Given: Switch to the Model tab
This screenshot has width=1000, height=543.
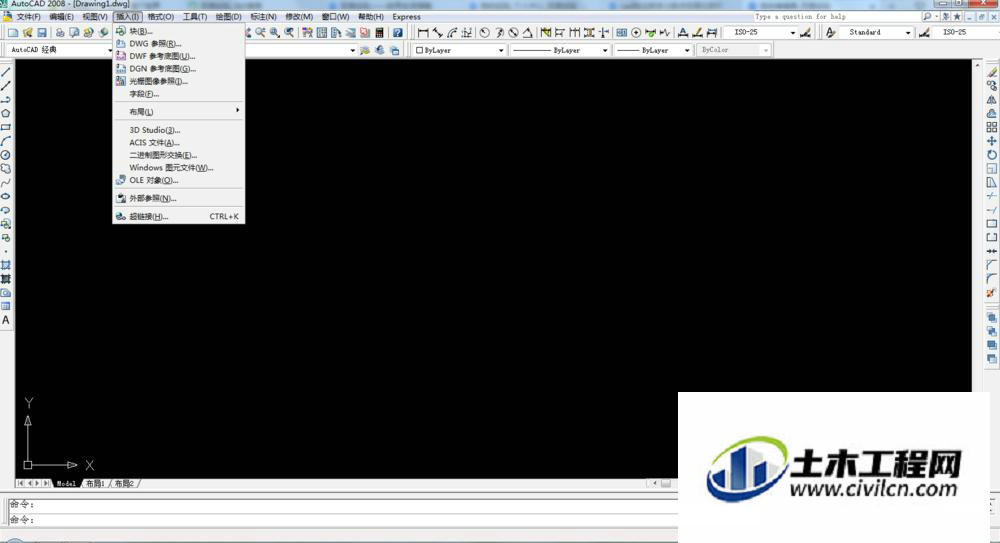Looking at the screenshot, I should 66,484.
